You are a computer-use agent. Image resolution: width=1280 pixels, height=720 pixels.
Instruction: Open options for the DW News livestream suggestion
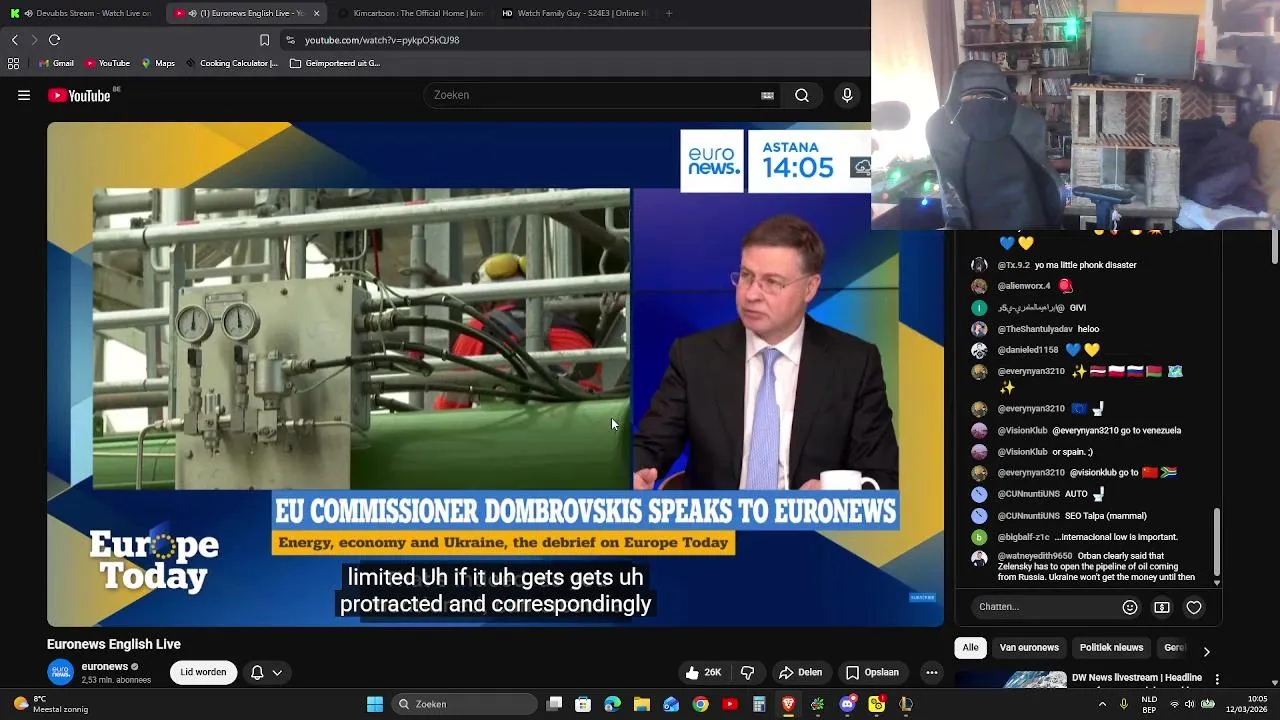point(1217,680)
